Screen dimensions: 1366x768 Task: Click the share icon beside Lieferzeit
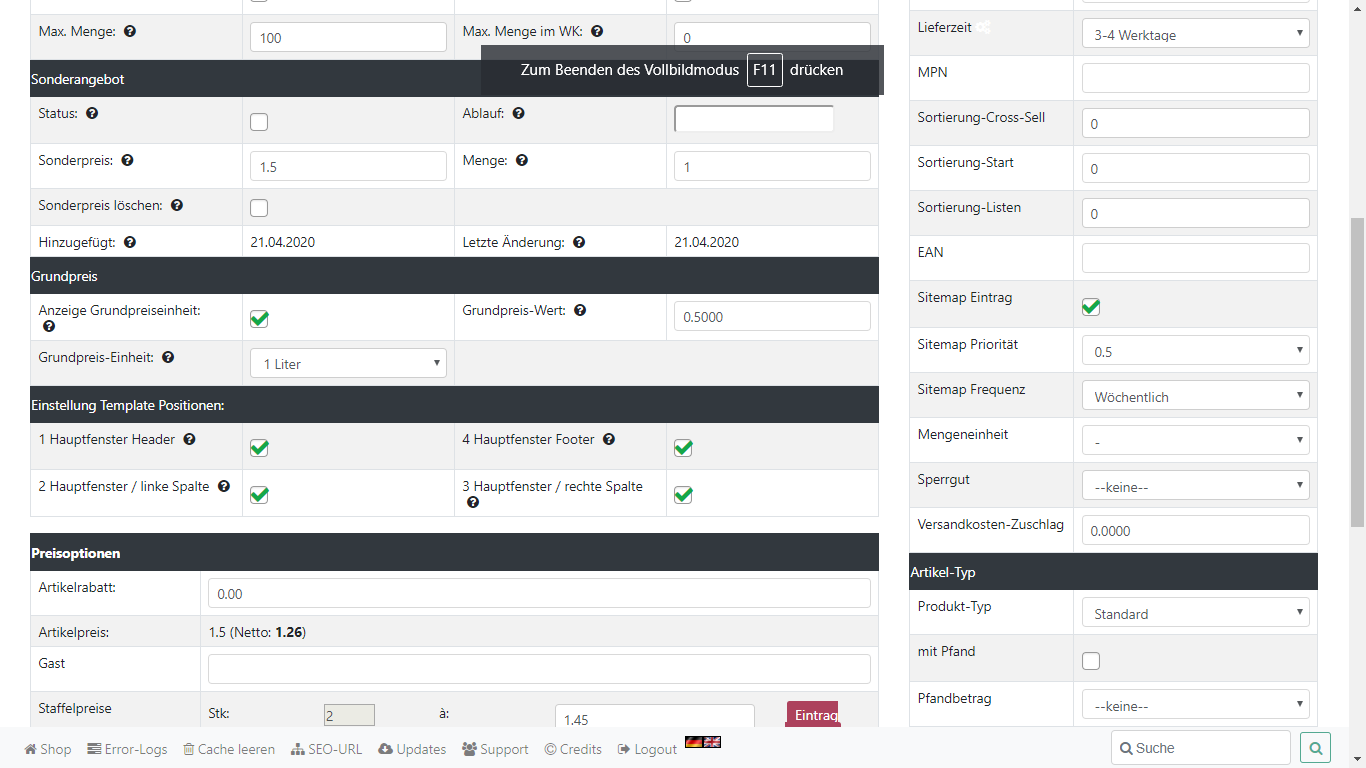pyautogui.click(x=984, y=28)
